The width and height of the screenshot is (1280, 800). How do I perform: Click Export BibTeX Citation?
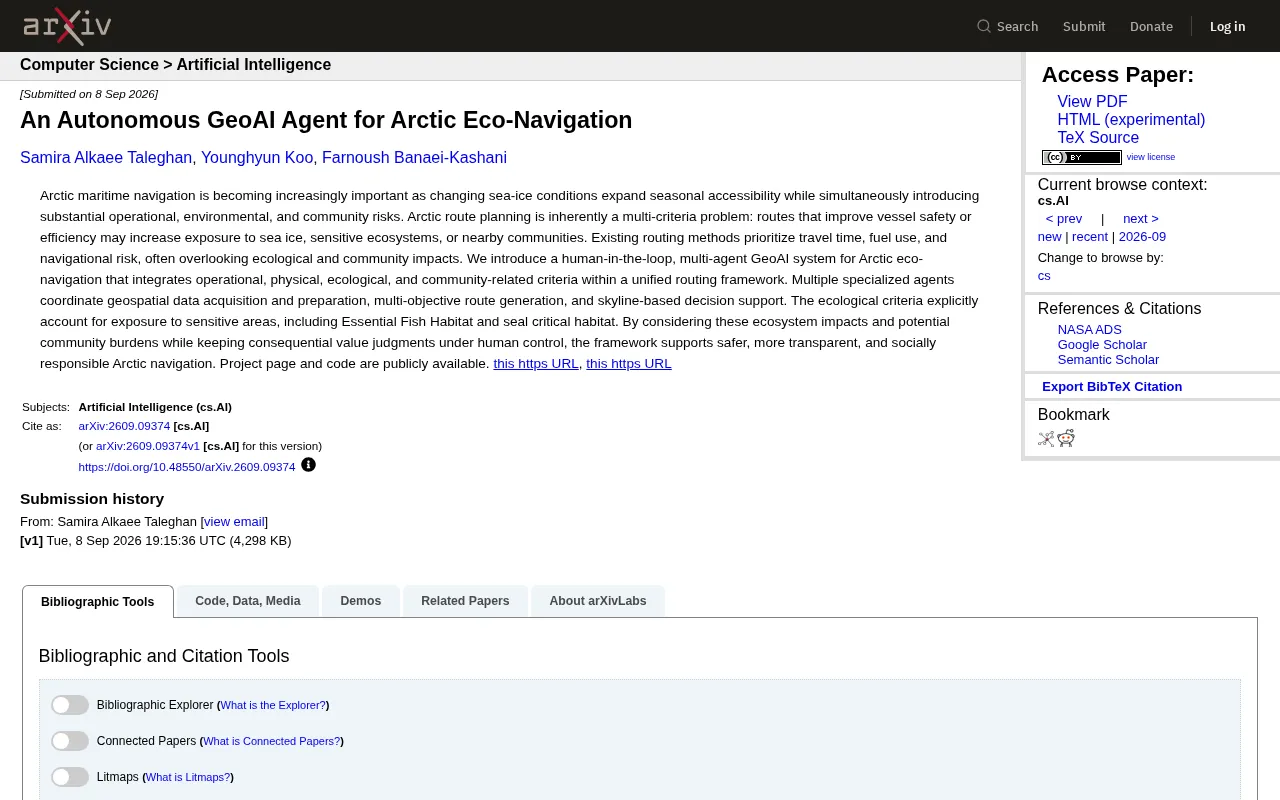(1112, 387)
